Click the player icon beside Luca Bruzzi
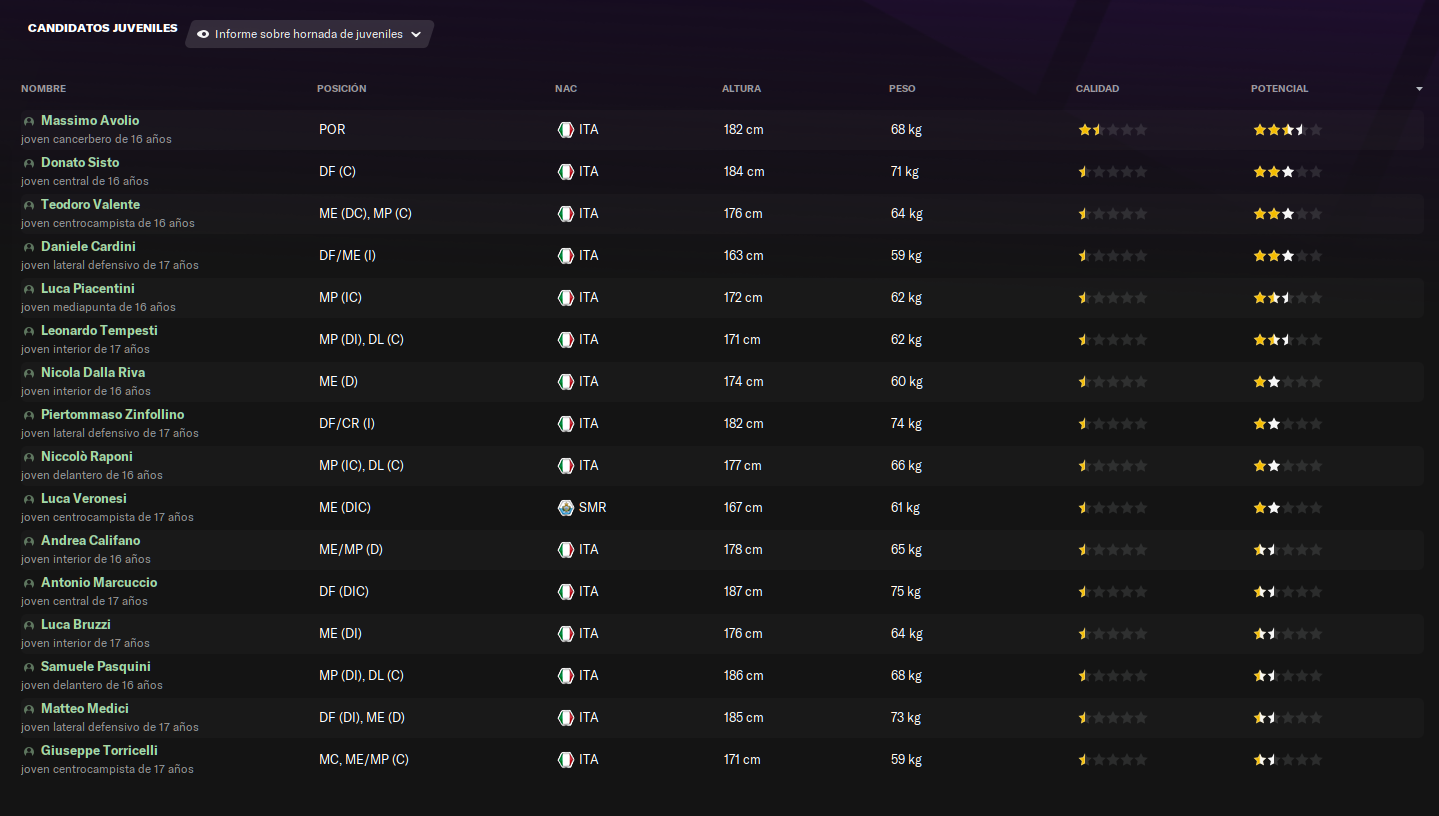The height and width of the screenshot is (816, 1439). click(29, 625)
